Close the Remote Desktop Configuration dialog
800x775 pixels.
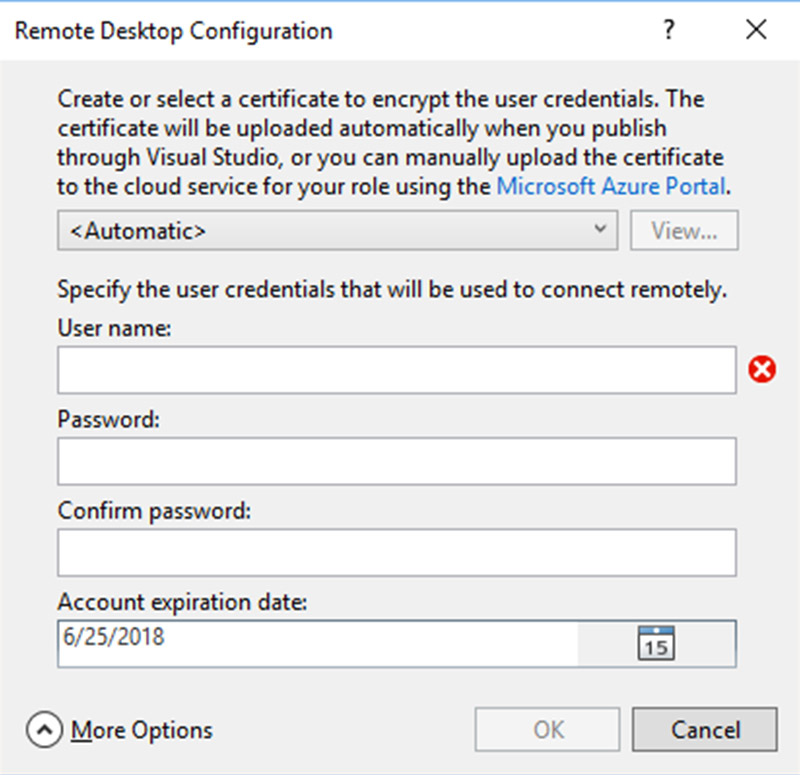tap(756, 30)
